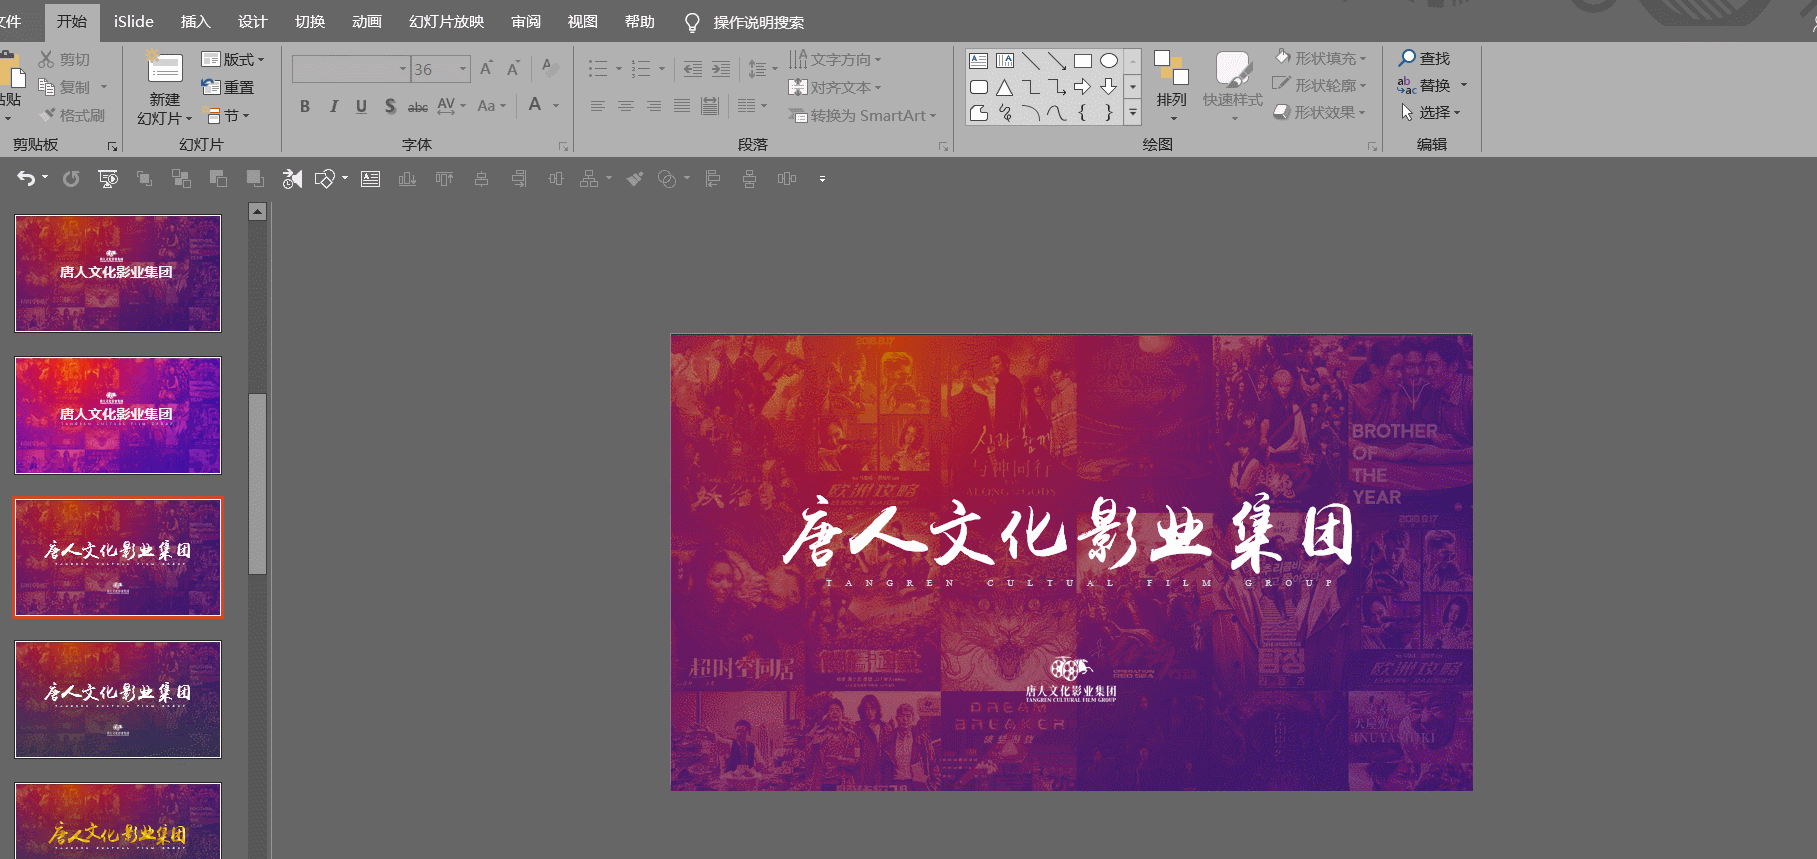
Task: Select the triangle shape in shapes gallery
Action: [x=1005, y=87]
